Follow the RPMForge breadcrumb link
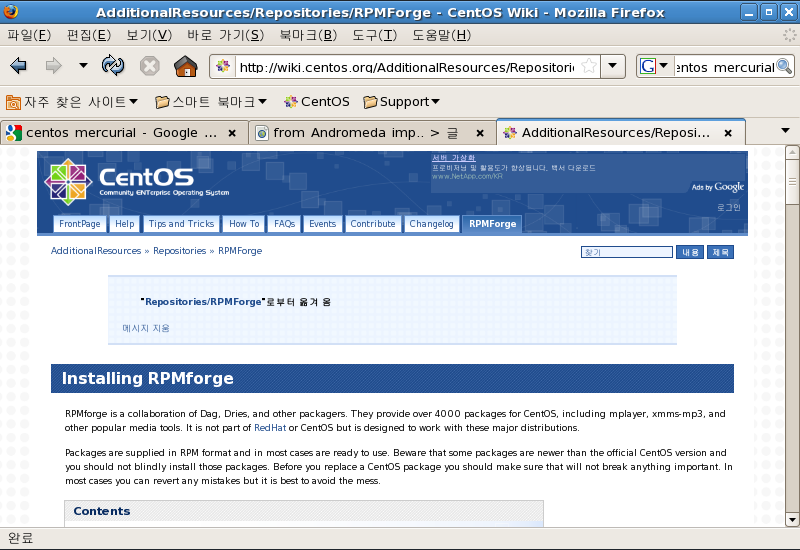800x550 pixels. pos(240,251)
